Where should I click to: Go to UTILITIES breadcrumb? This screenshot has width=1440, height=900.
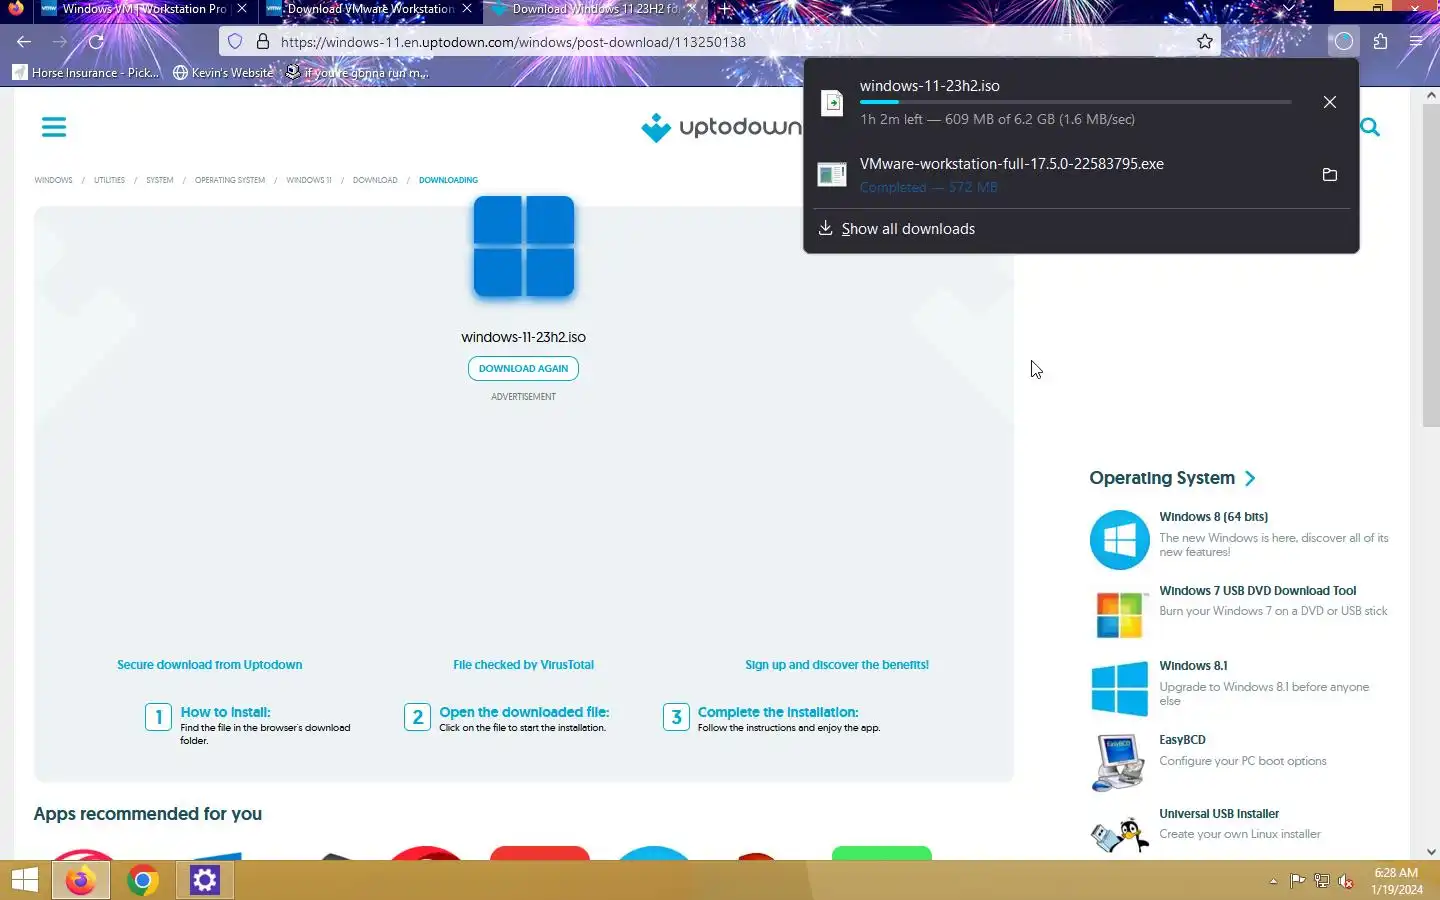[109, 180]
